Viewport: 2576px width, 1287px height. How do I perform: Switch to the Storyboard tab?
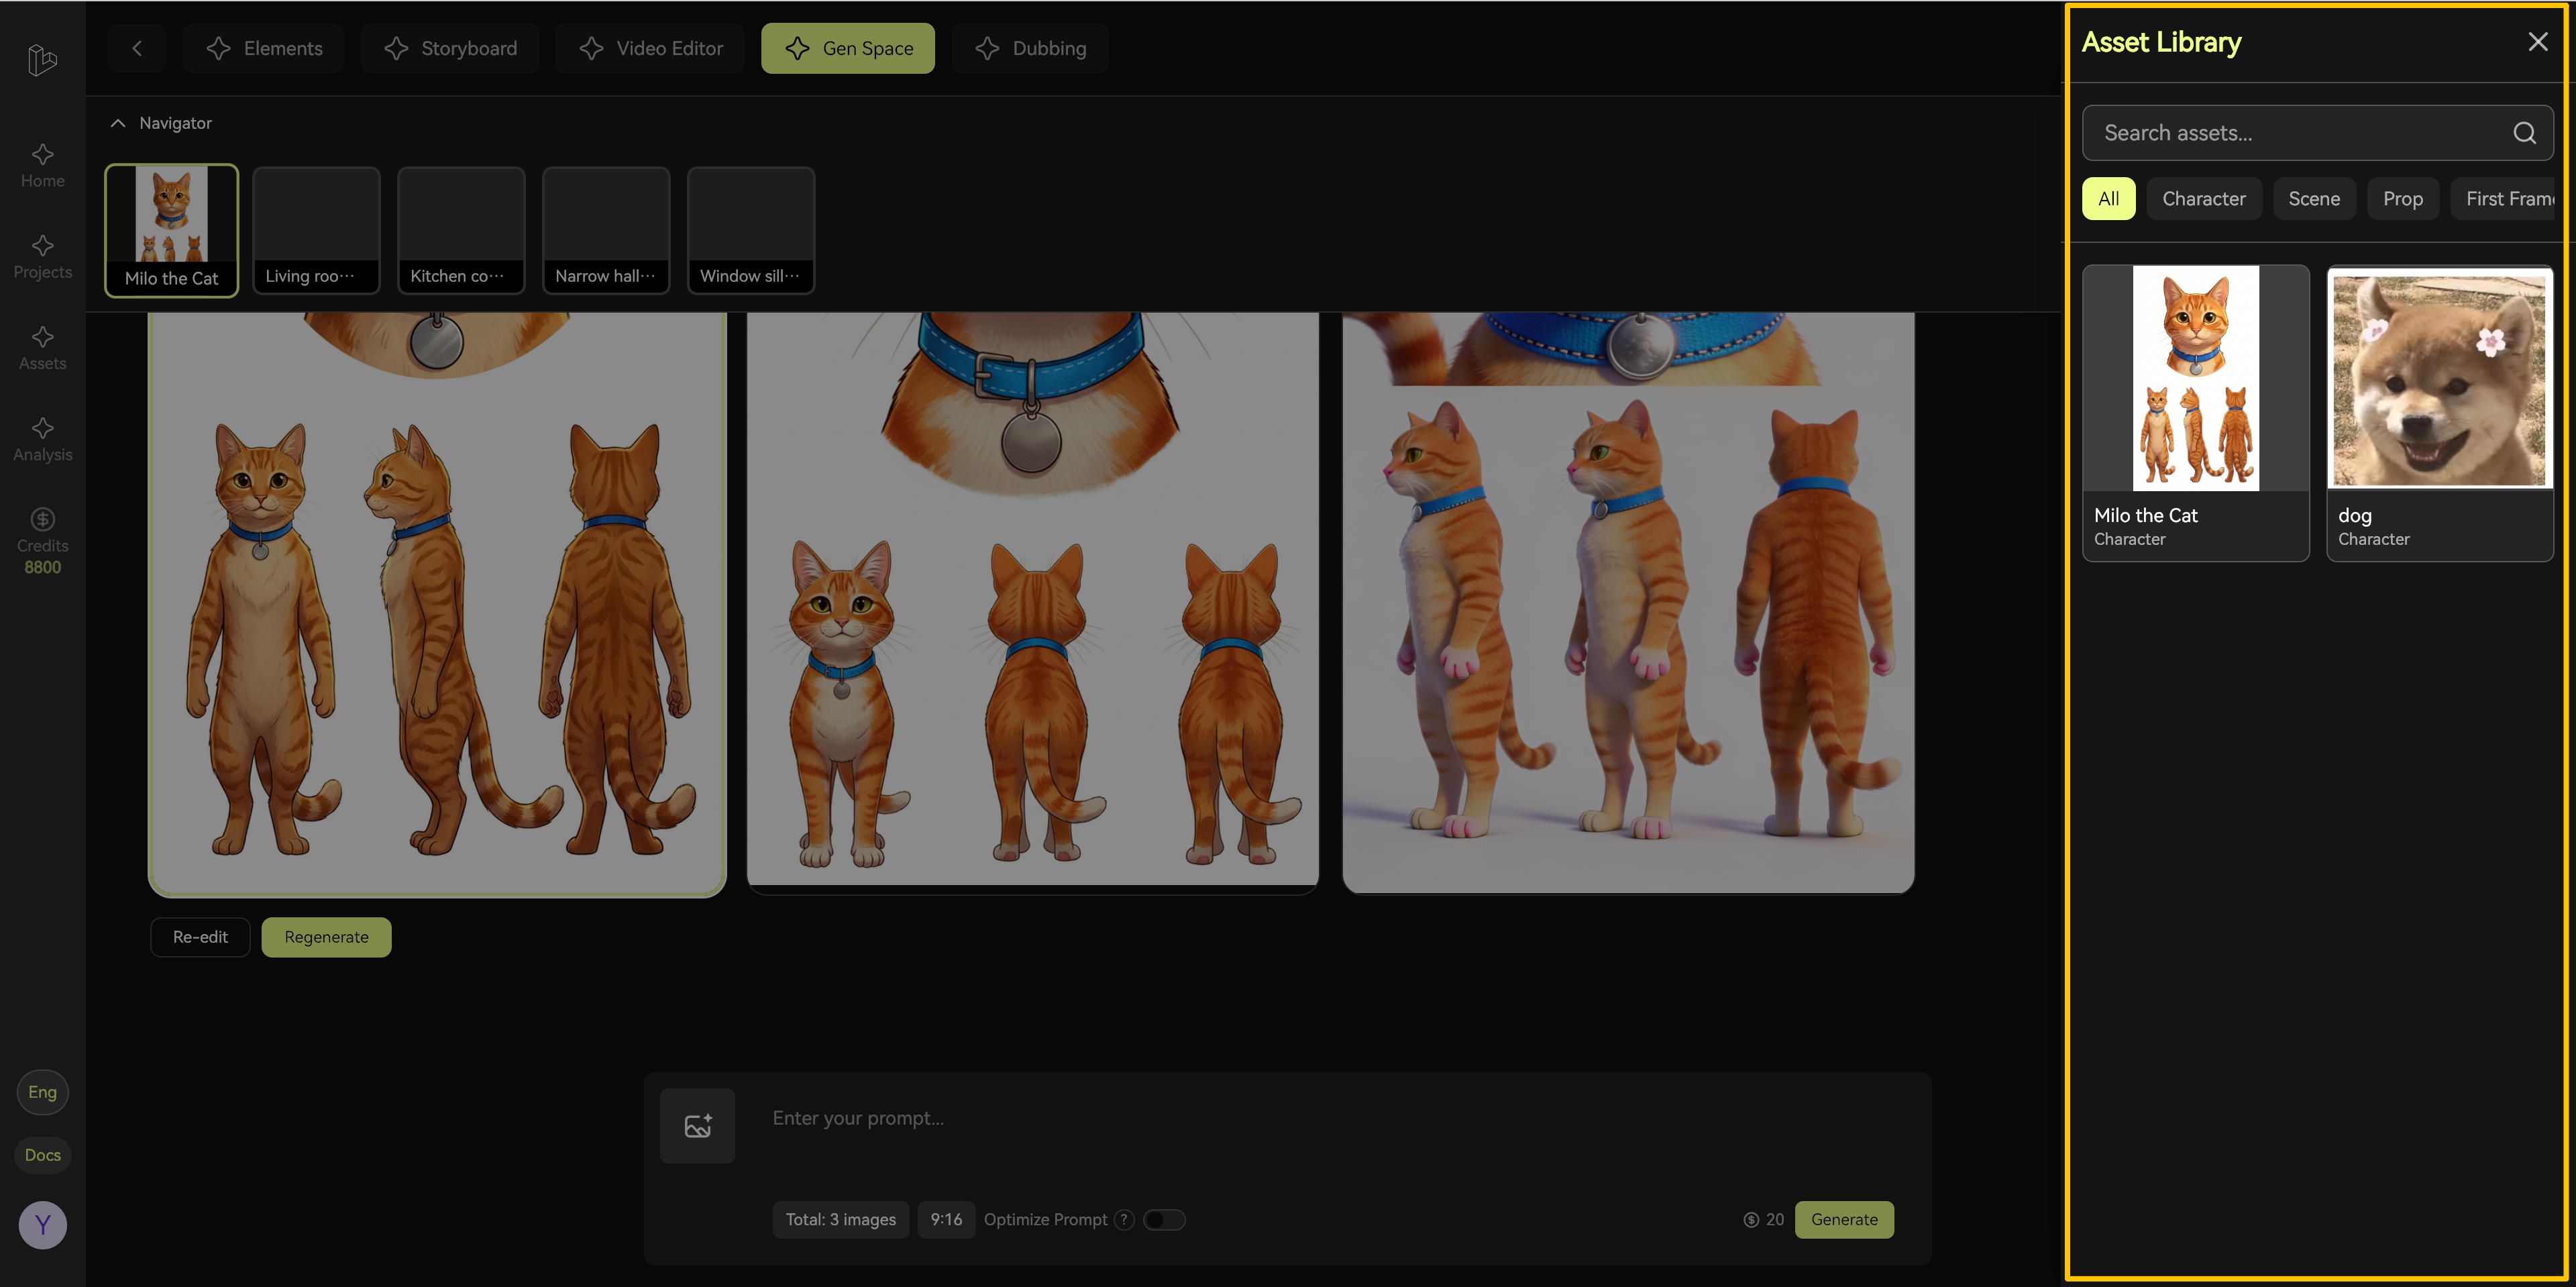click(450, 48)
